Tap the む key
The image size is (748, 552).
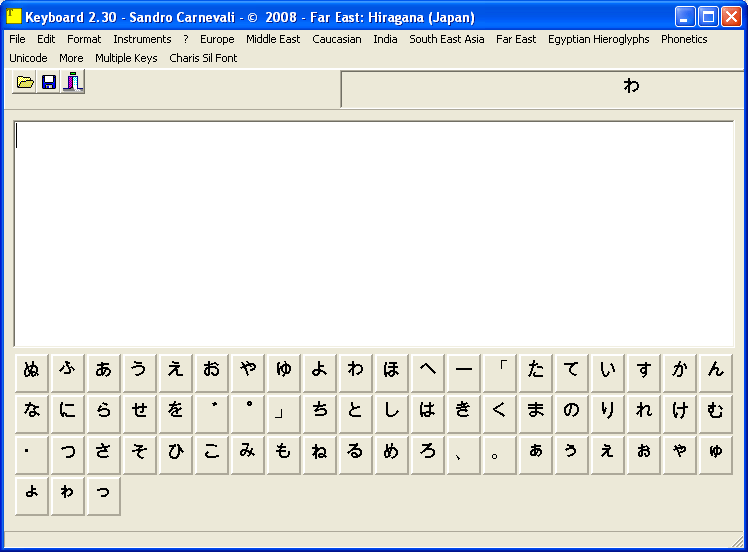(715, 414)
